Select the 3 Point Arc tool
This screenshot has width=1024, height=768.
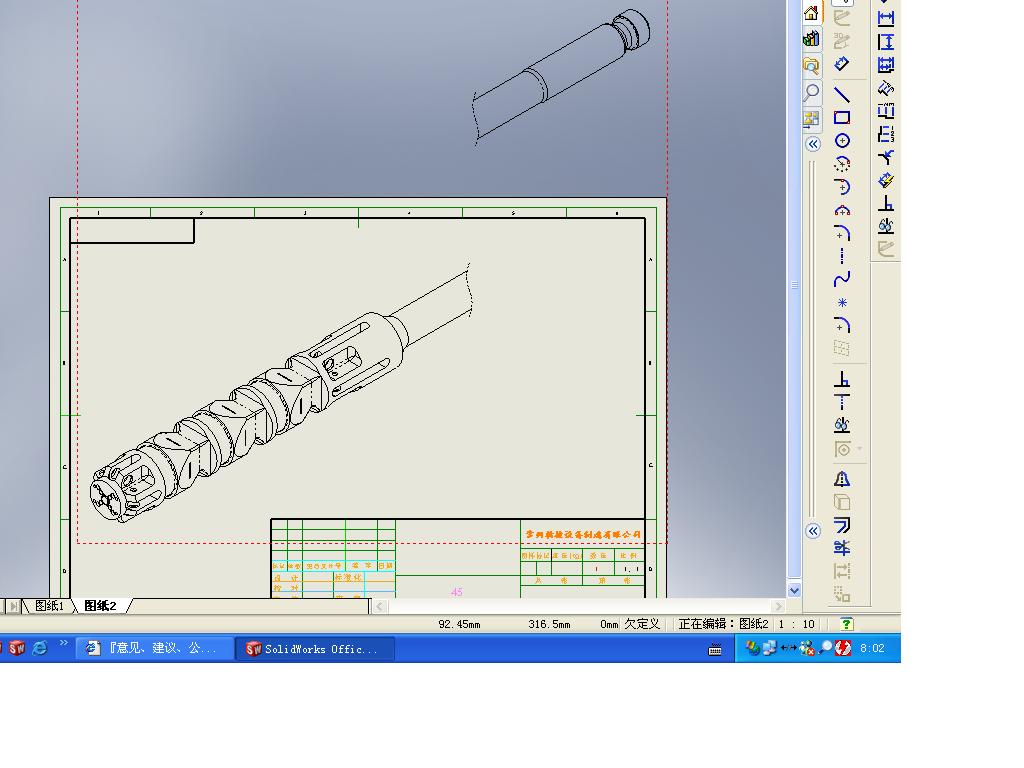tap(842, 210)
